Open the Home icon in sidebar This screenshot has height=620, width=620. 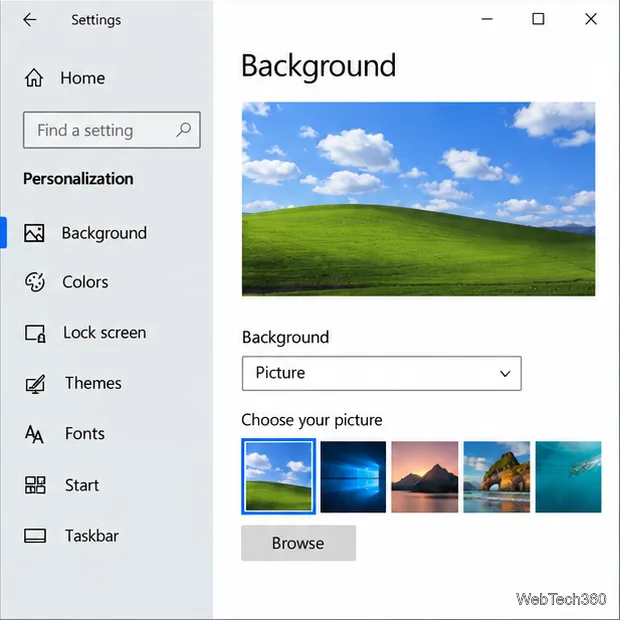(34, 78)
